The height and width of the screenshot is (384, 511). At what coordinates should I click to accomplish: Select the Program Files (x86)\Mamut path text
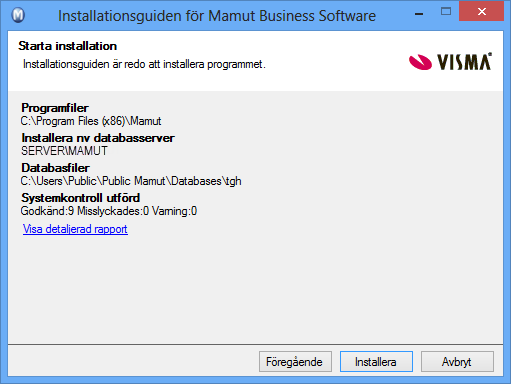pyautogui.click(x=91, y=121)
